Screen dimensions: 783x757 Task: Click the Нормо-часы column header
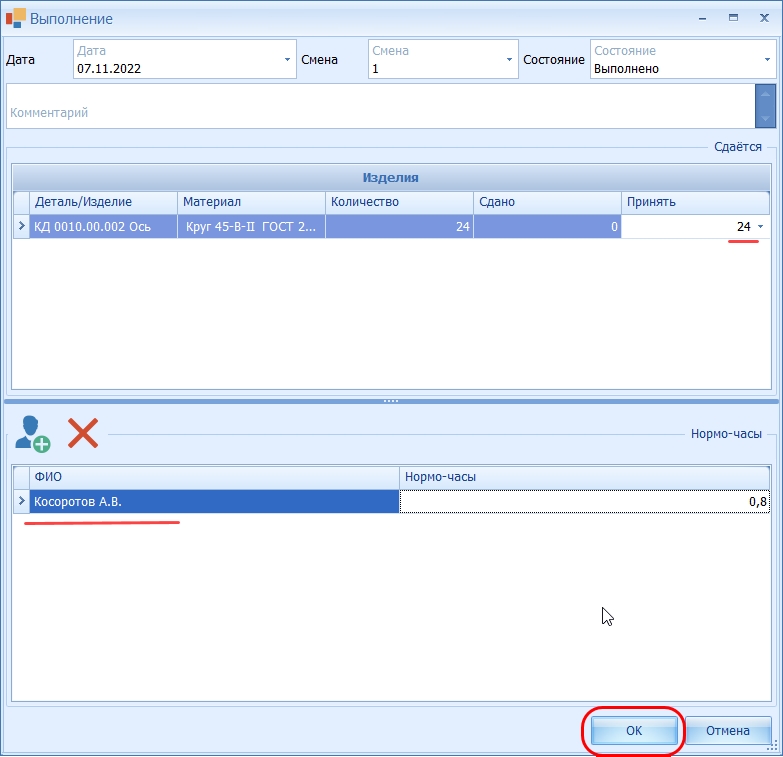[x=584, y=477]
